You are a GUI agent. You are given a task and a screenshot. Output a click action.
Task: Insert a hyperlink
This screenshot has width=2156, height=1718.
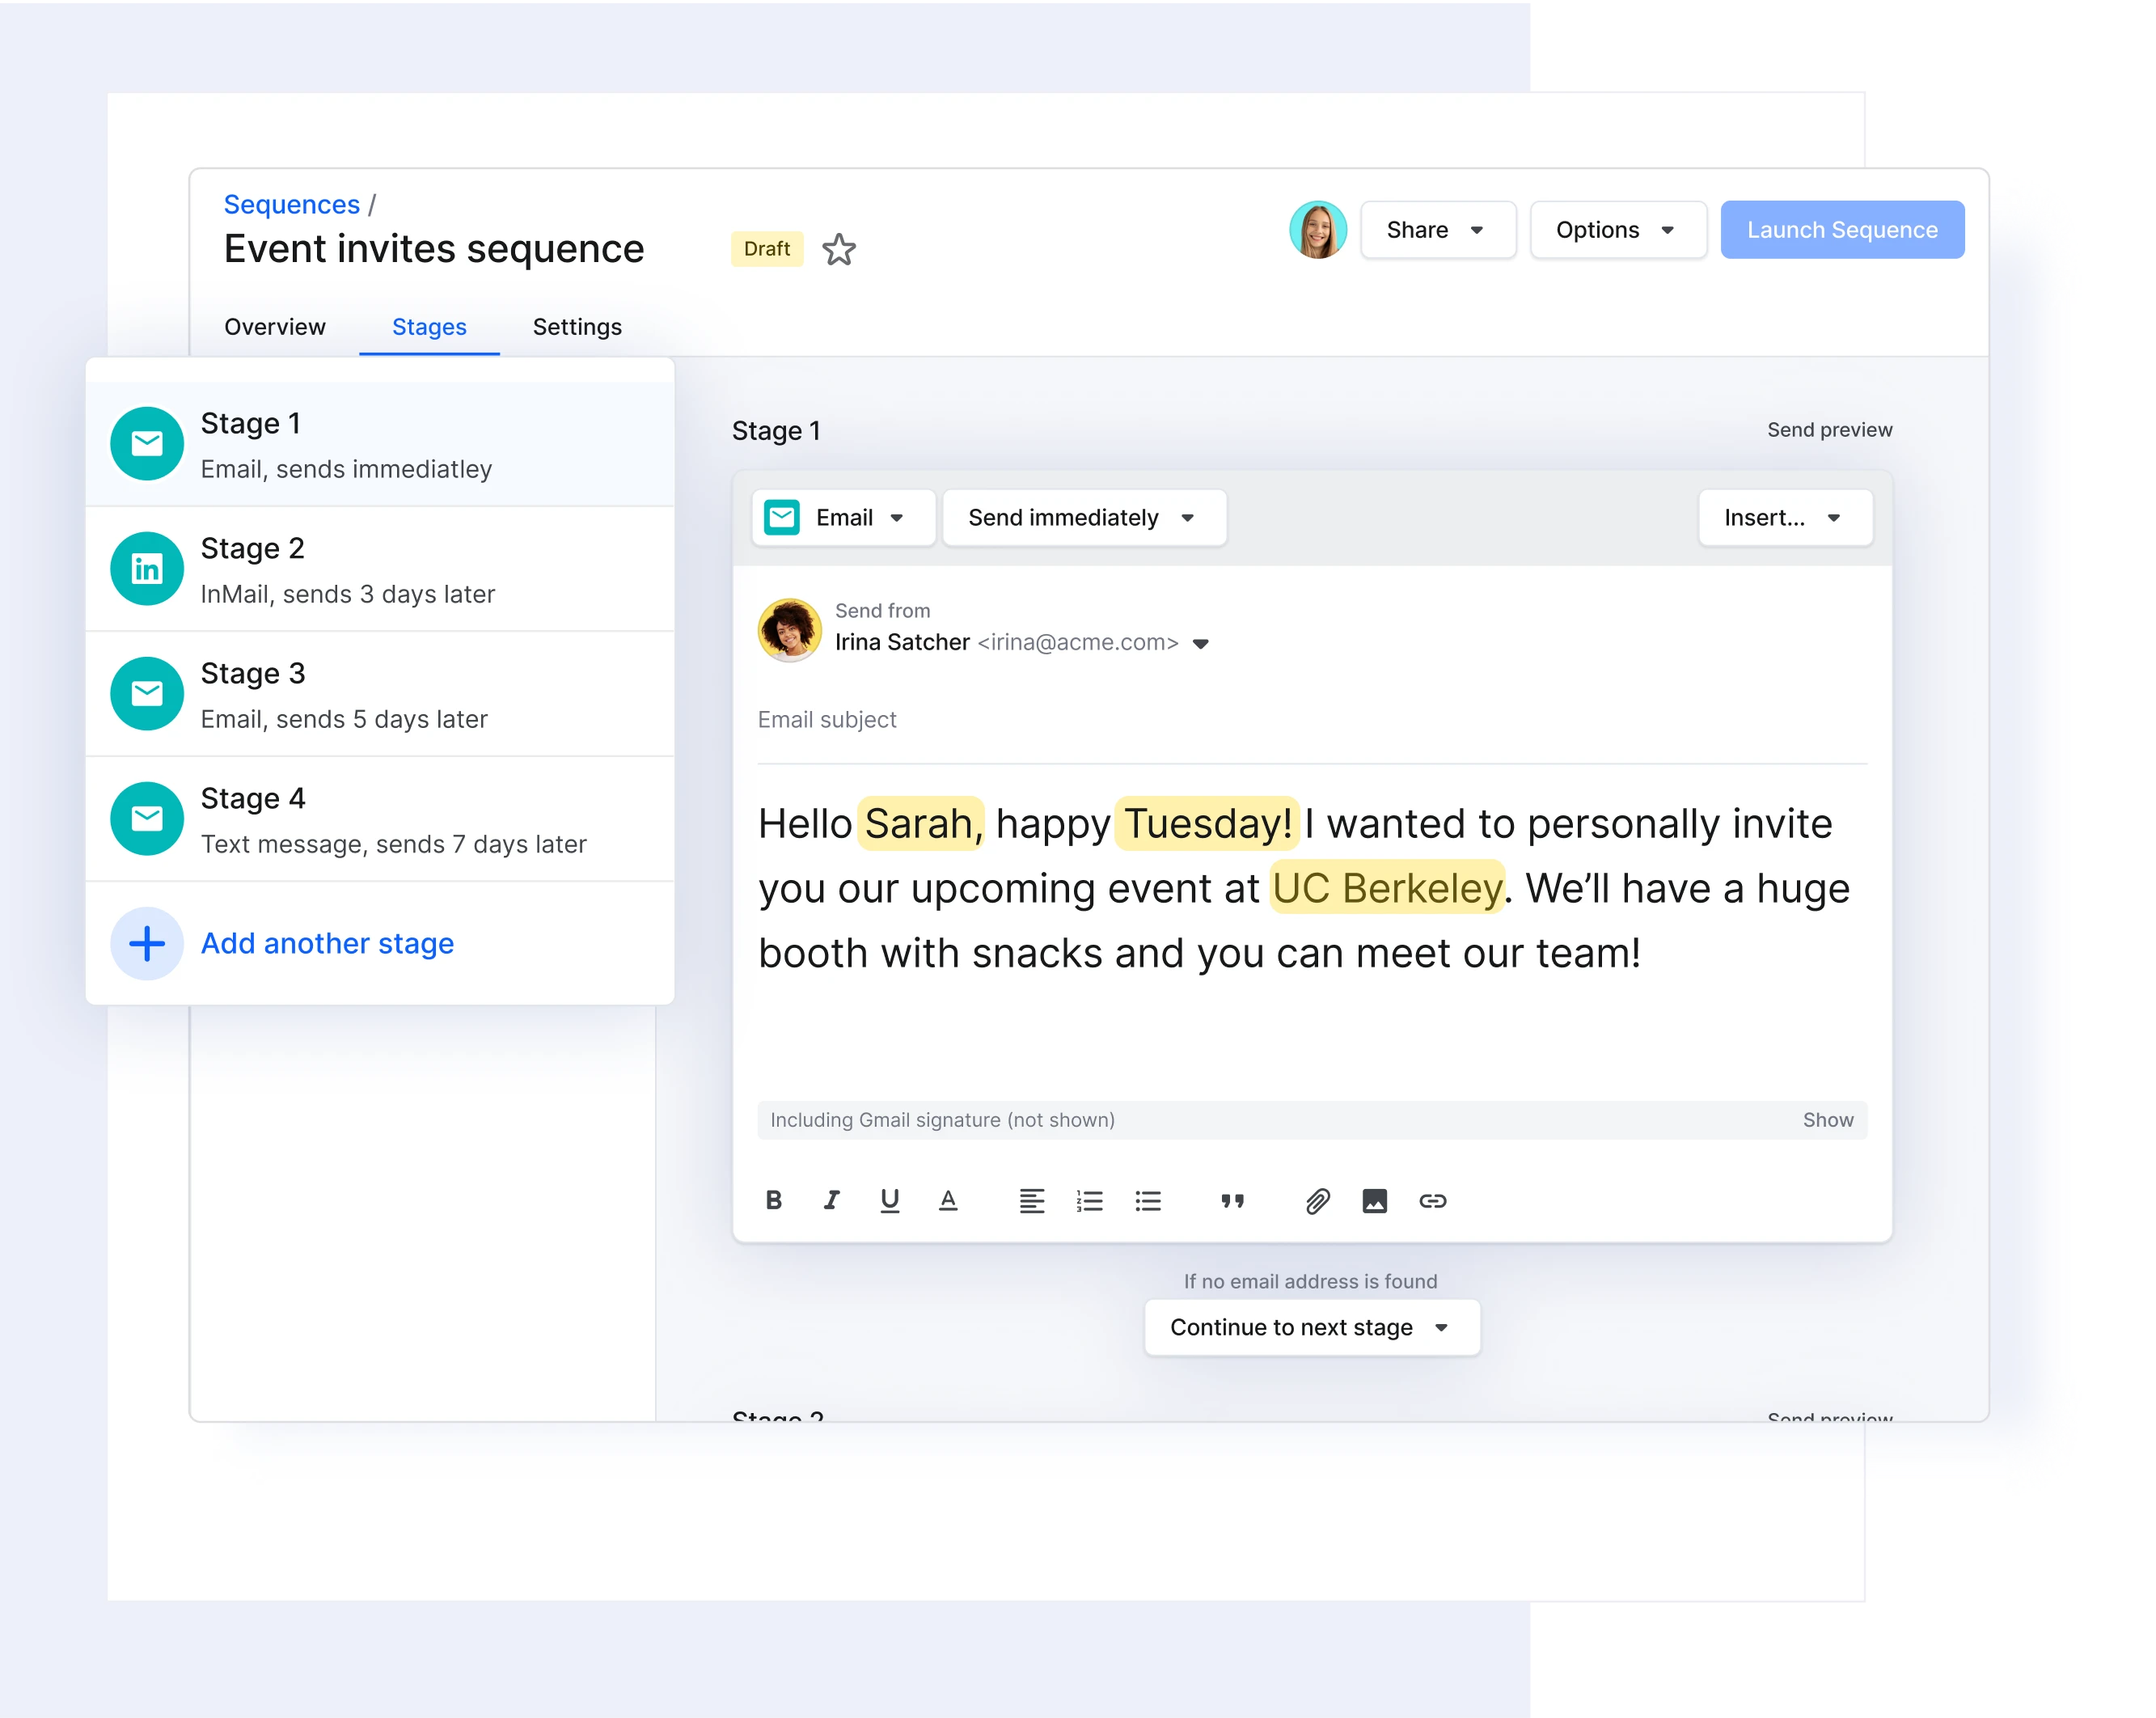coord(1433,1200)
